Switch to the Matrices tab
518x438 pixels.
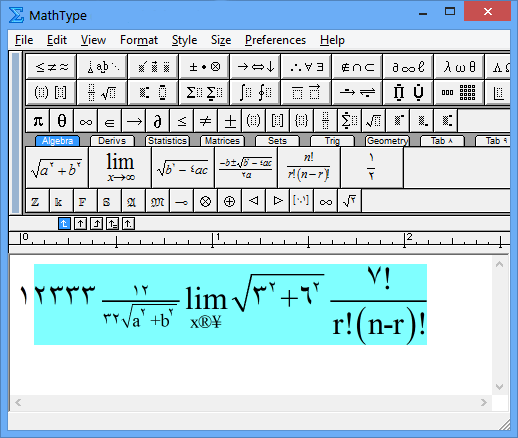pos(222,141)
